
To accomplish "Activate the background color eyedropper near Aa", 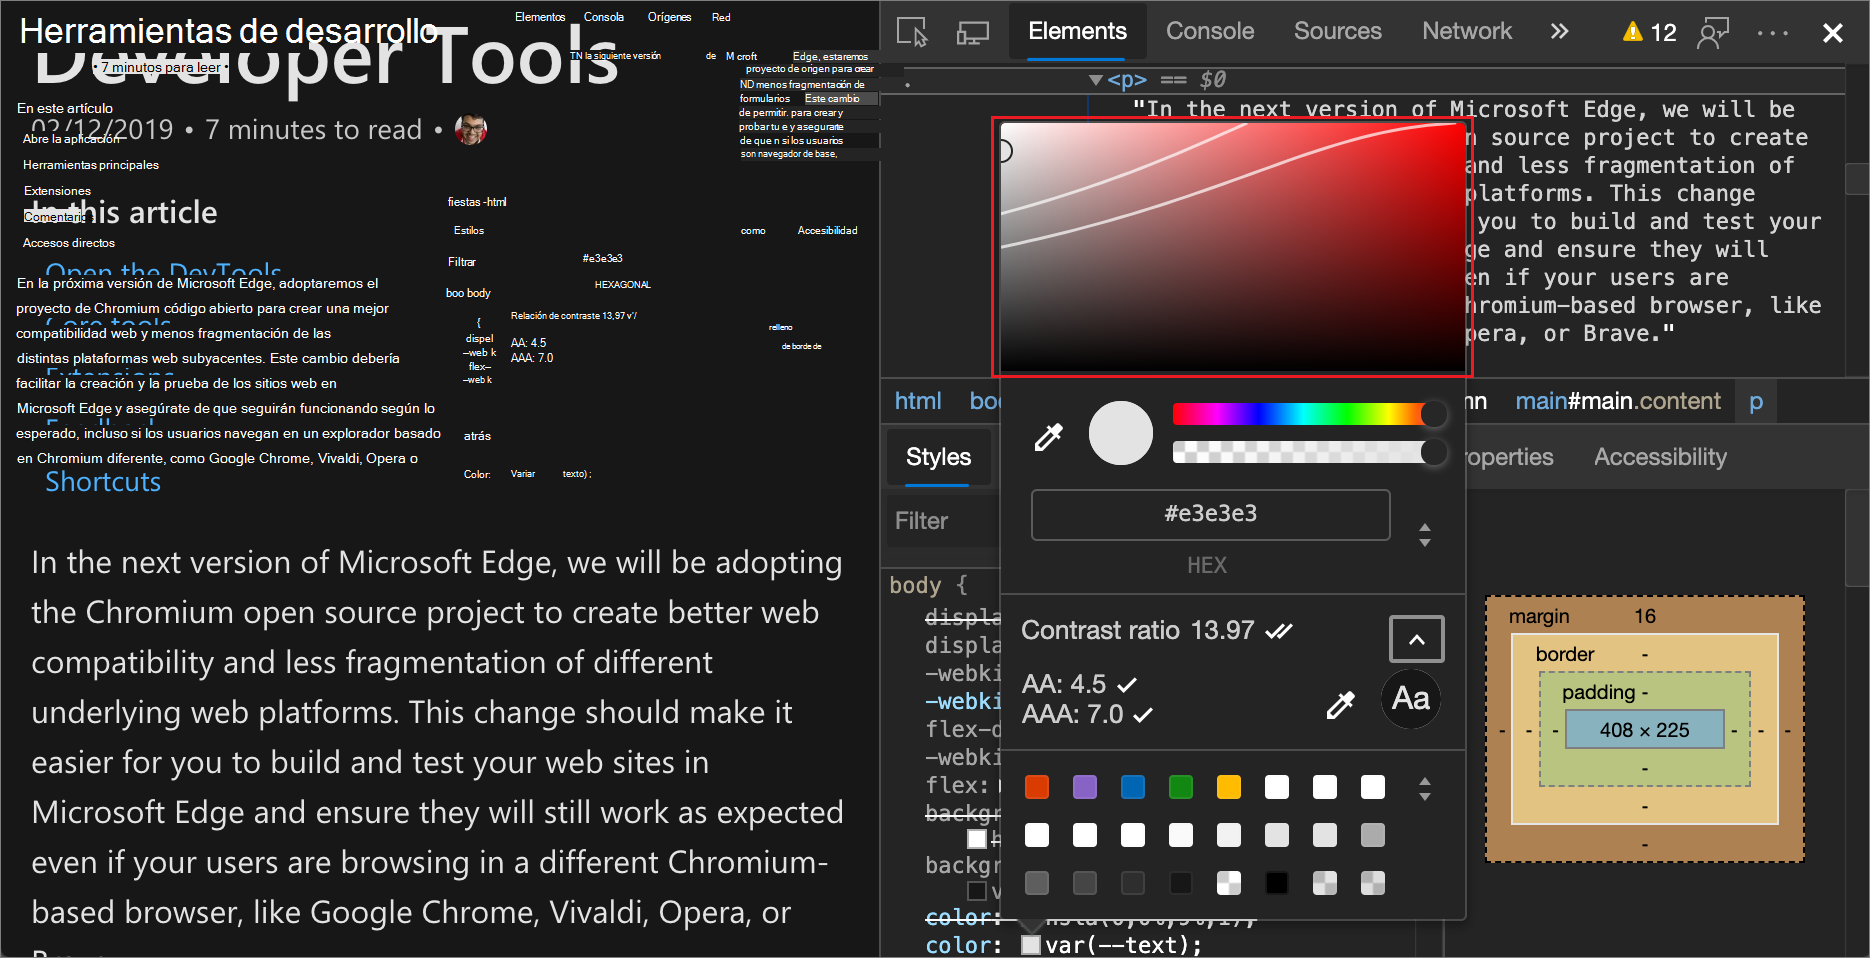I will (1340, 705).
